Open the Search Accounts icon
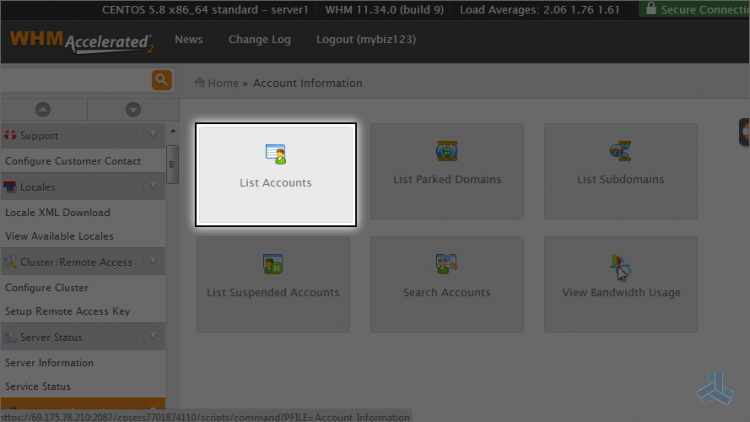Screen dimensions: 750x422 447,264
